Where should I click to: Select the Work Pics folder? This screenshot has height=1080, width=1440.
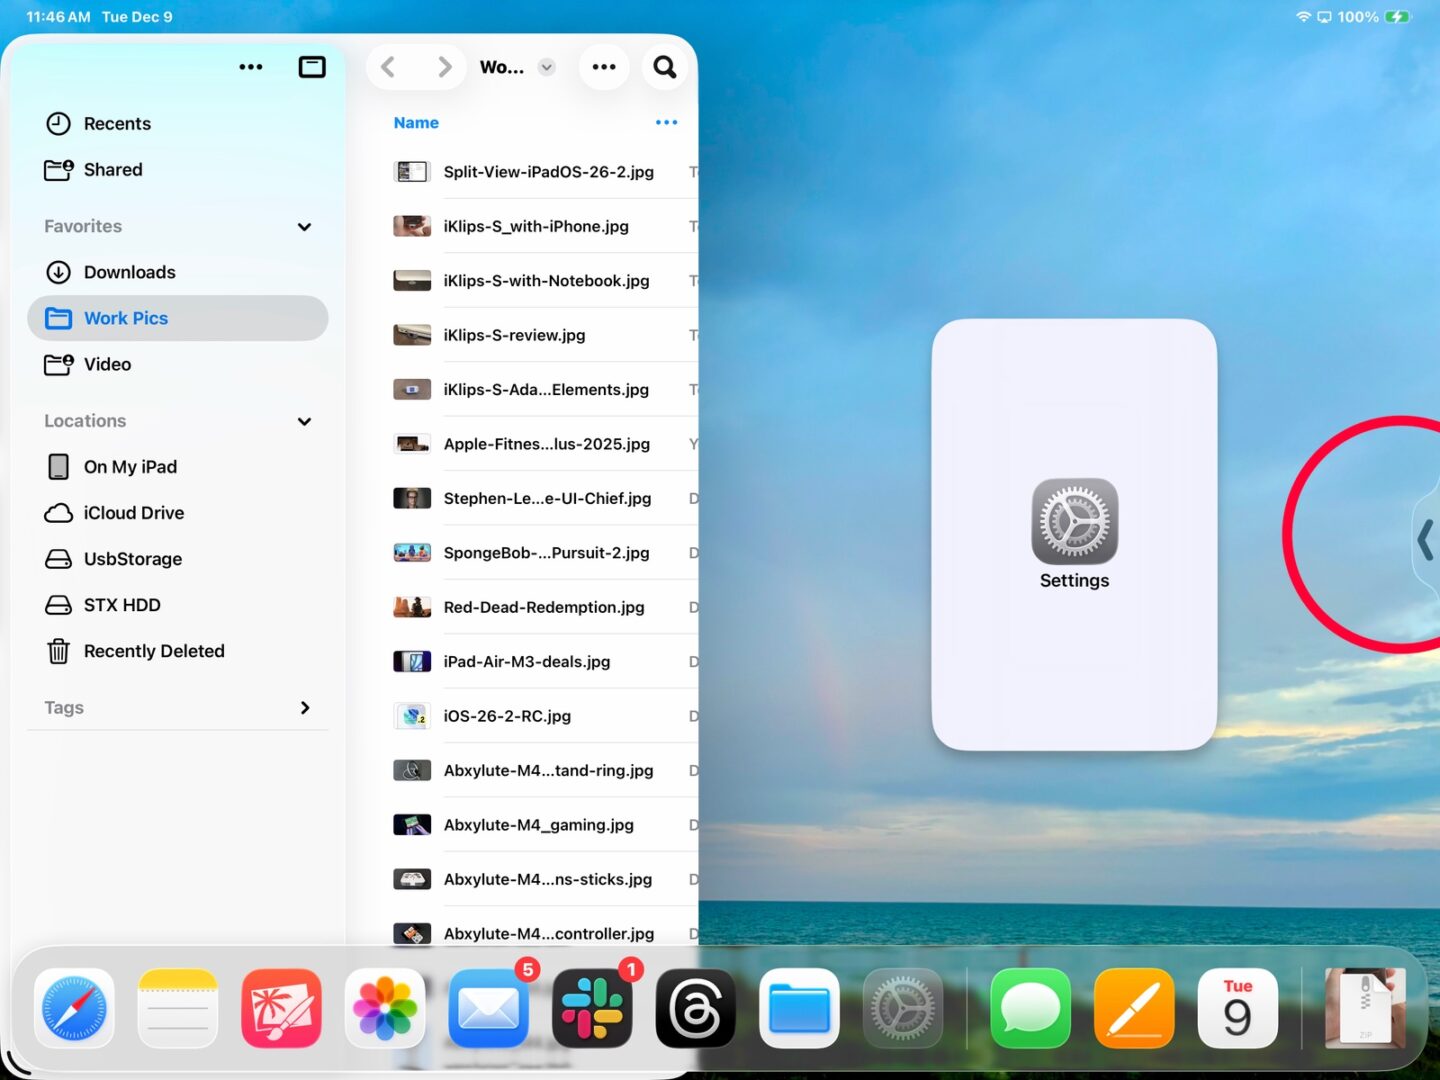tap(126, 318)
